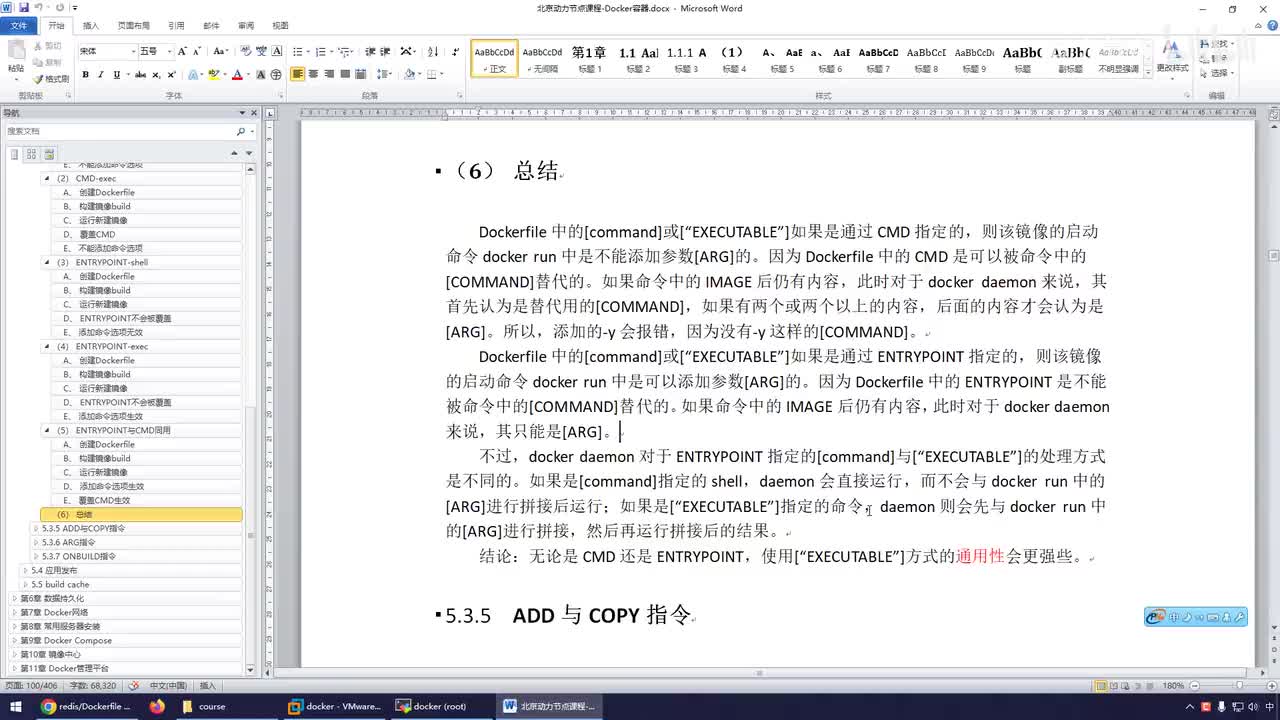The width and height of the screenshot is (1280, 720).
Task: Minimize the ribbon with caret toggle
Action: coord(1258,25)
